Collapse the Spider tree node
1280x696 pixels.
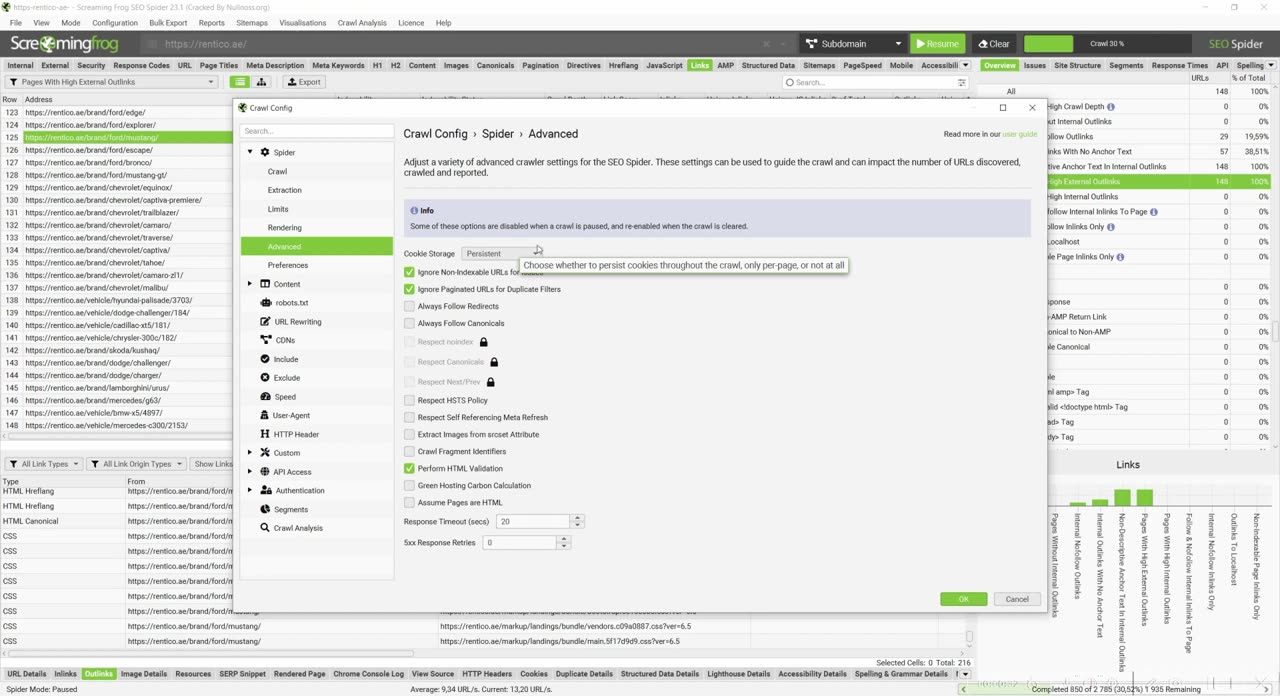[250, 152]
